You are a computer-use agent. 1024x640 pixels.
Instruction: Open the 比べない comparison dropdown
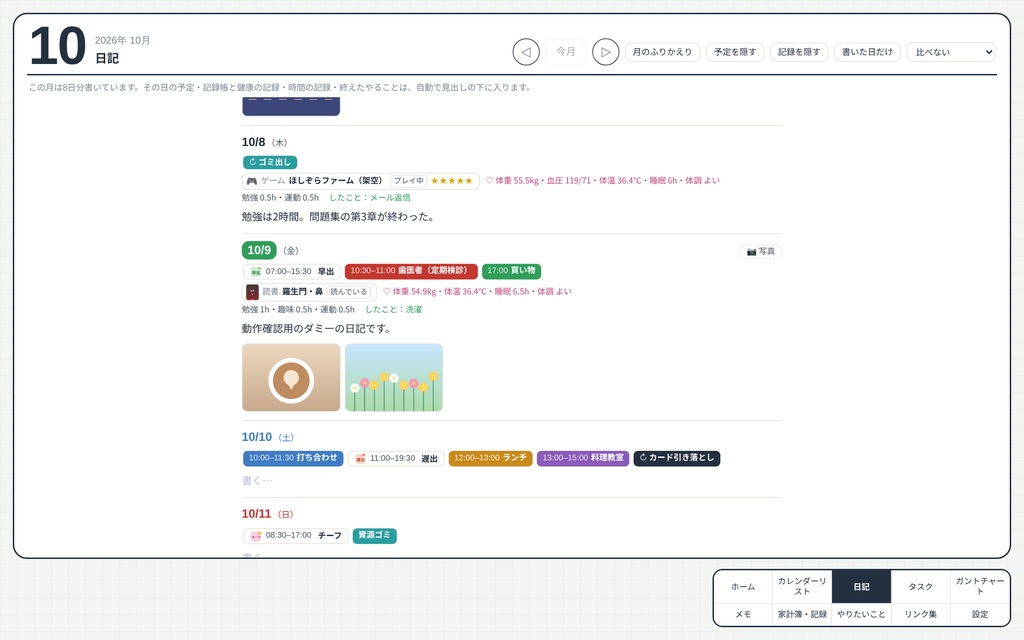[x=951, y=52]
